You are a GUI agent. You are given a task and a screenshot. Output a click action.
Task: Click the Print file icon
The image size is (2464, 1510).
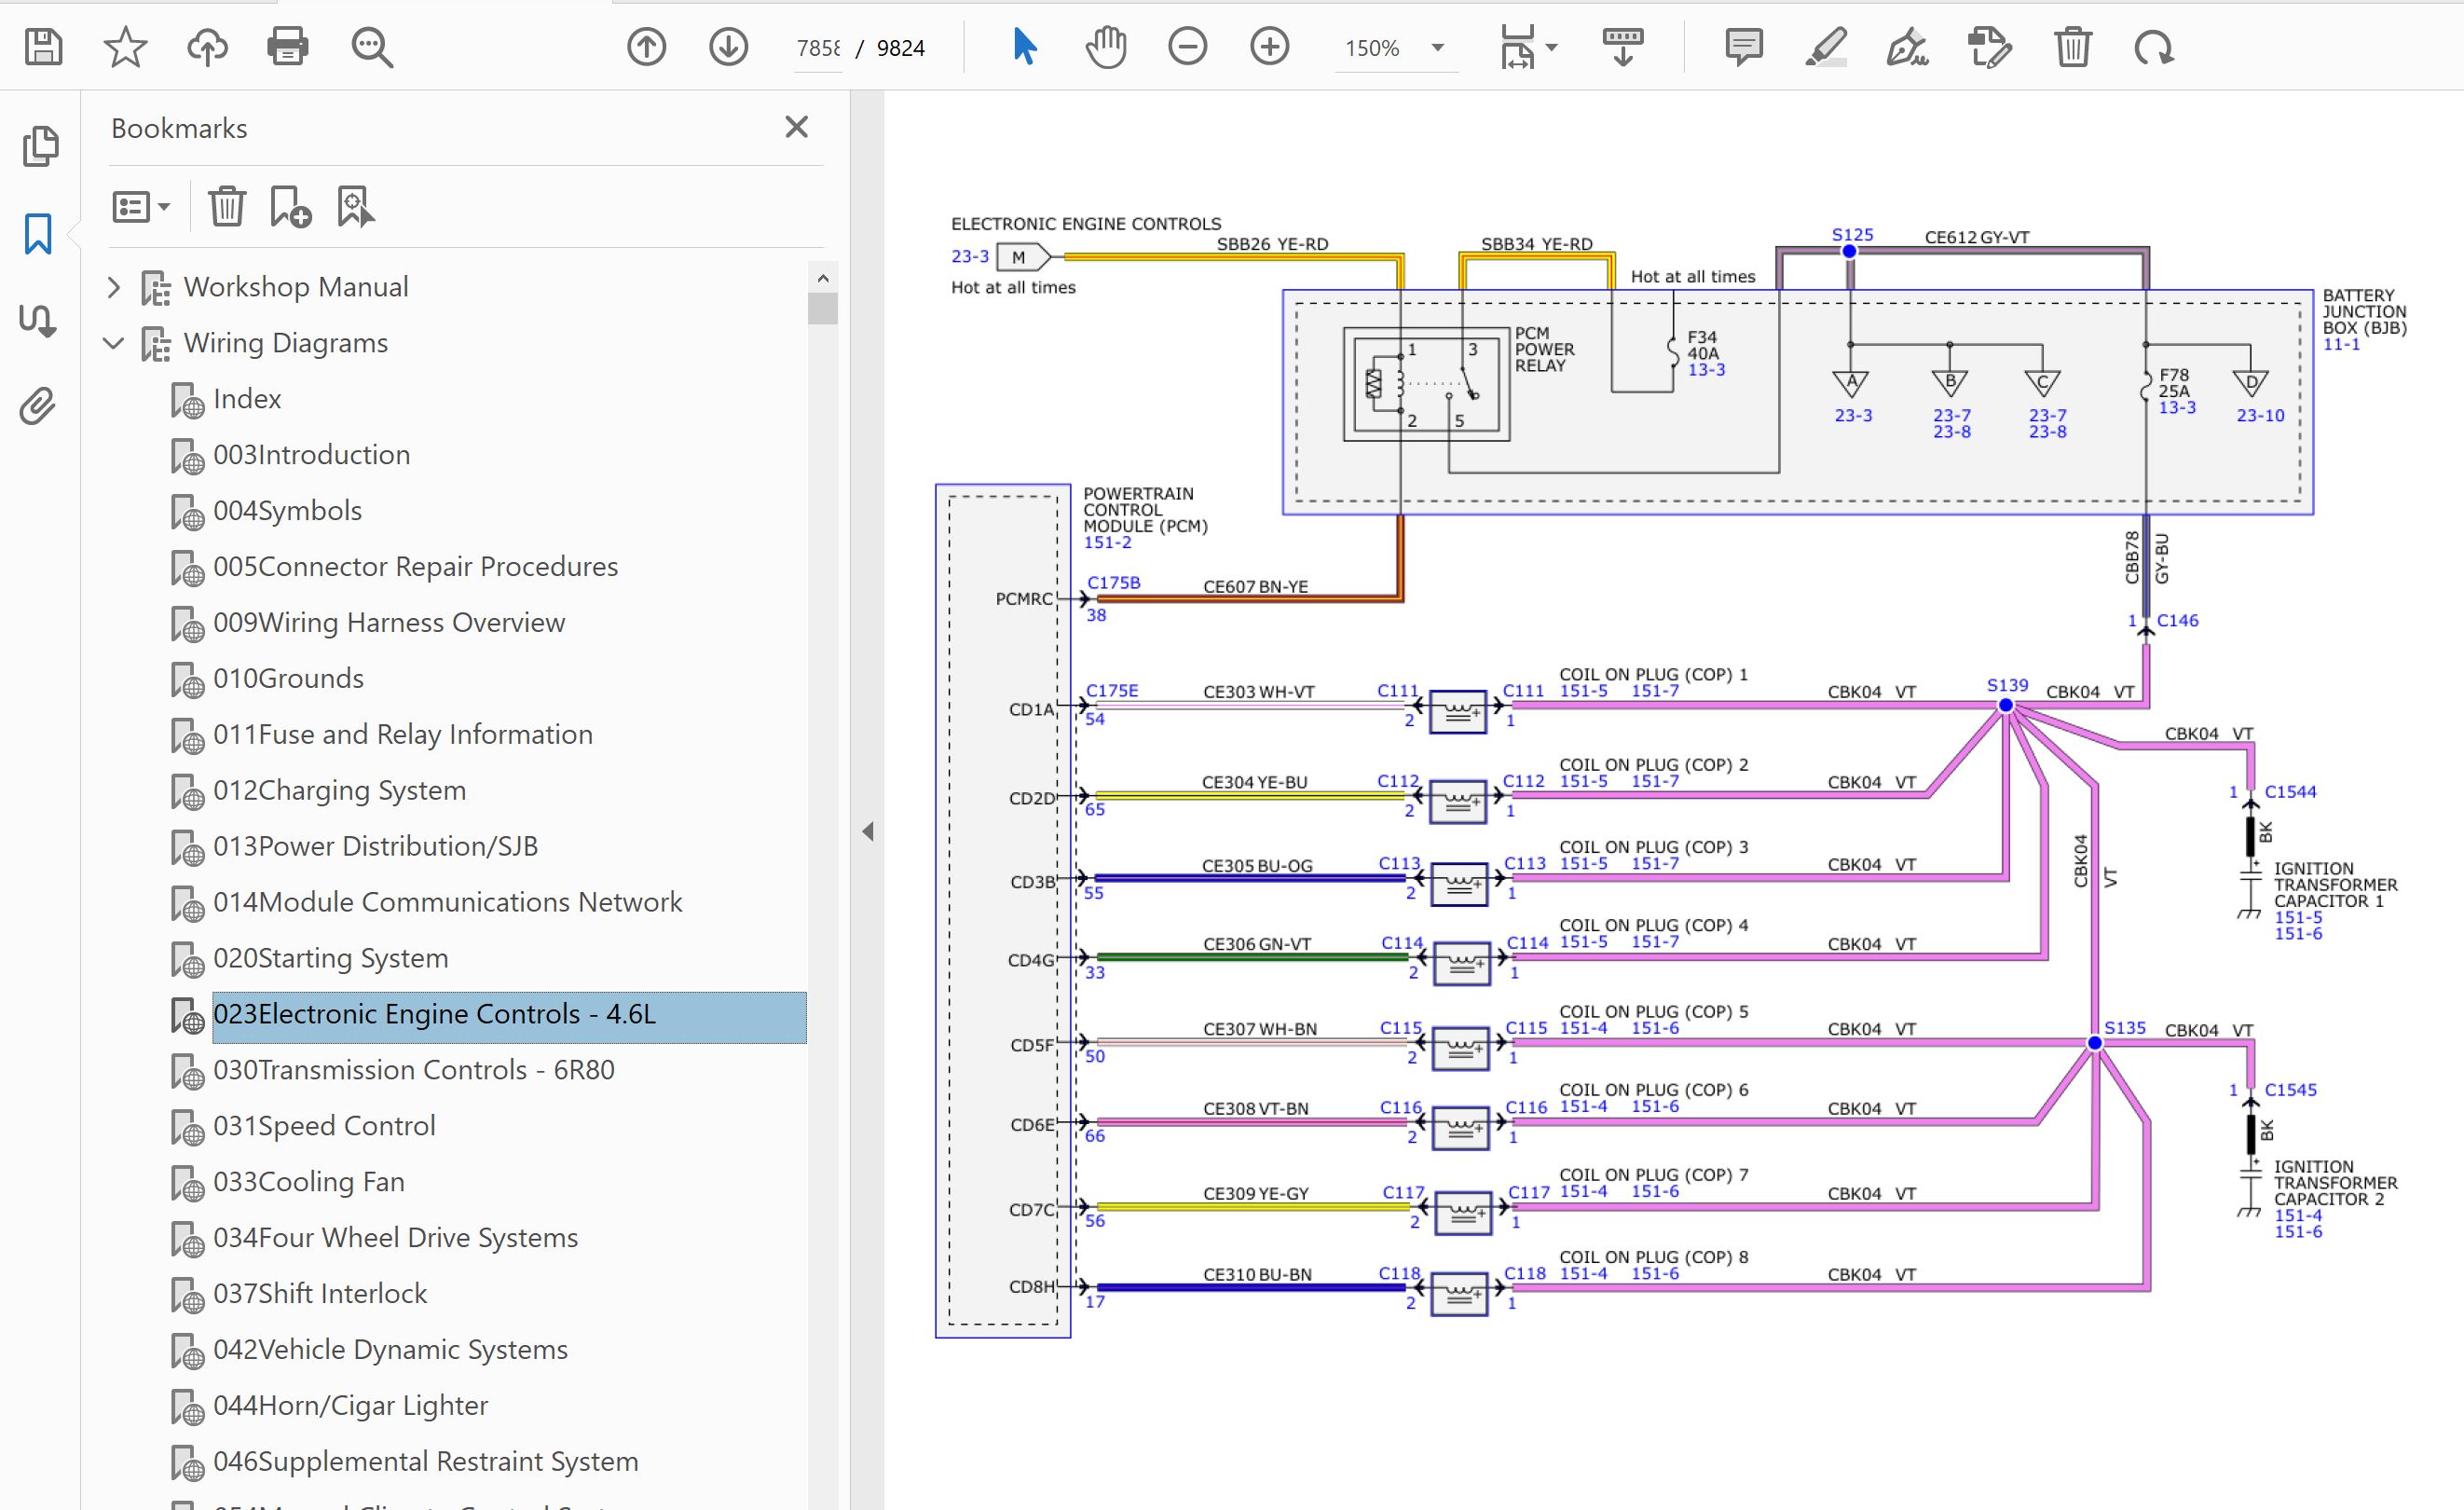point(288,47)
